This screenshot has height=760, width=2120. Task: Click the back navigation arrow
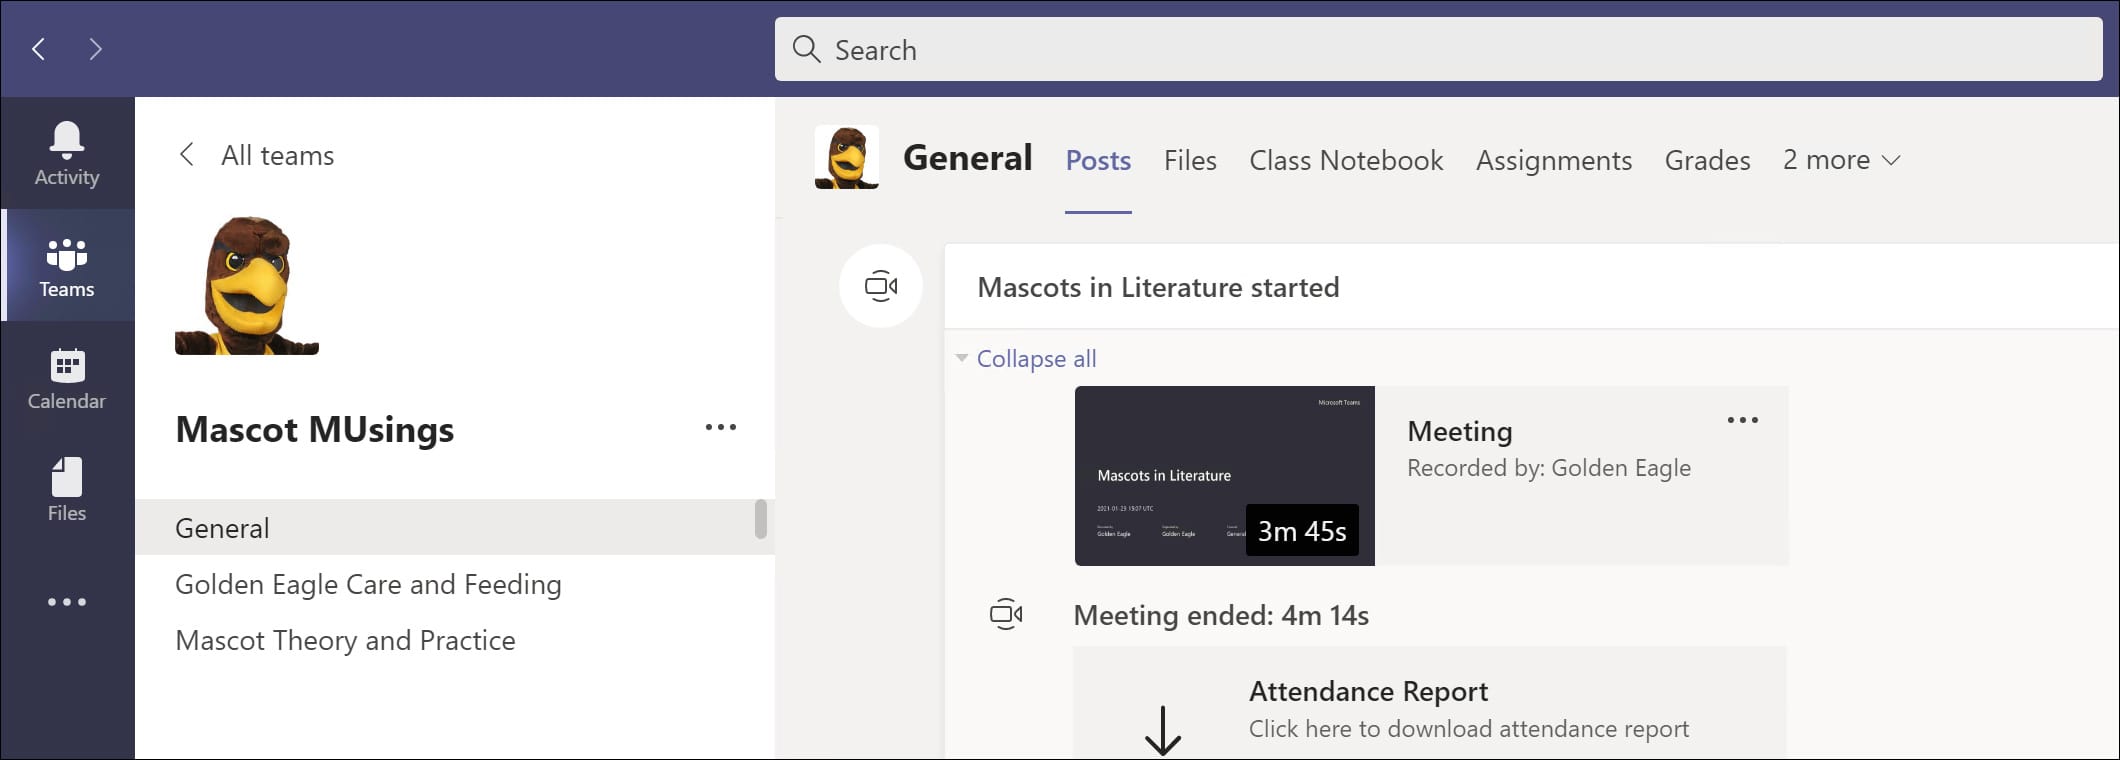39,49
